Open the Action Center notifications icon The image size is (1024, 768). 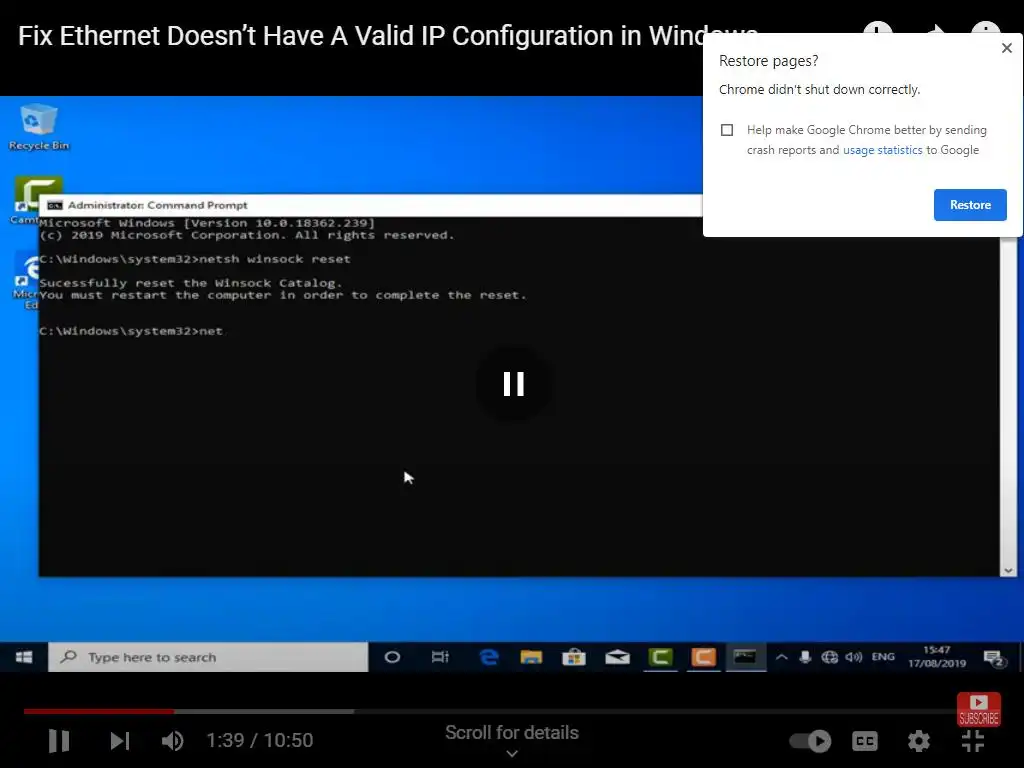(994, 658)
